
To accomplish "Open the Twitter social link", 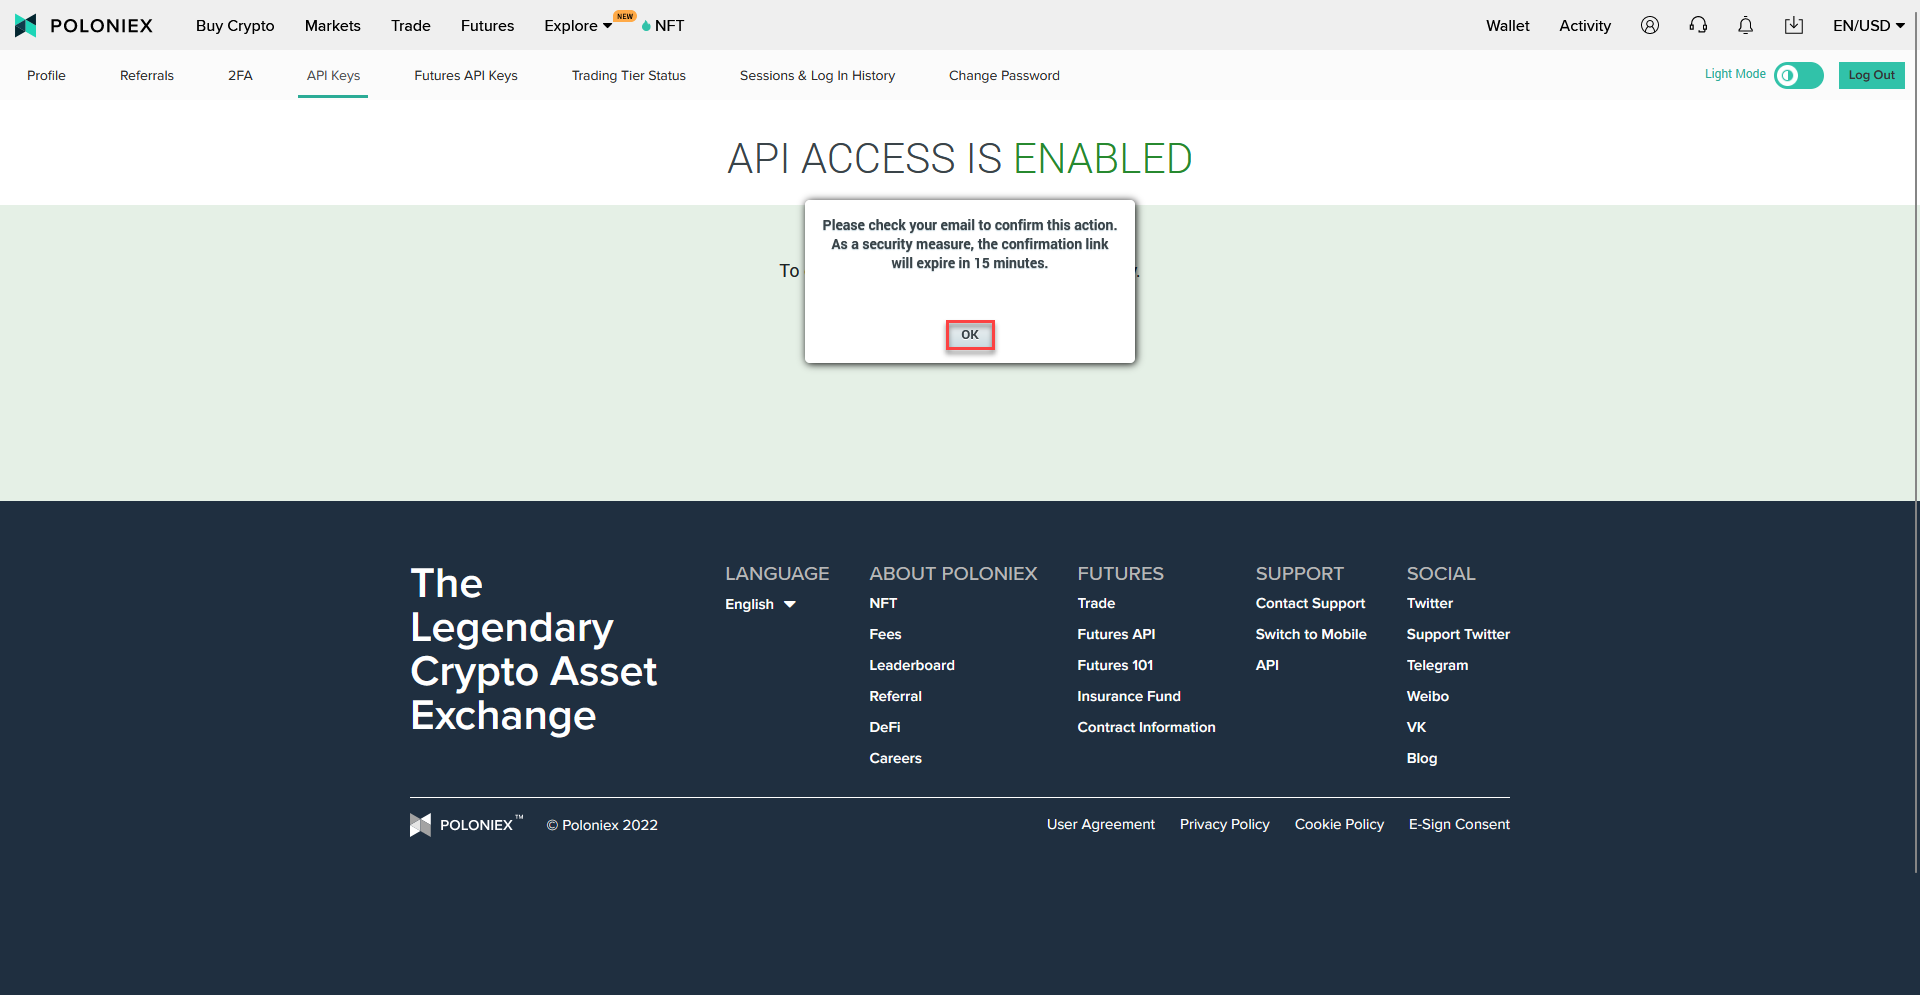I will pyautogui.click(x=1430, y=603).
